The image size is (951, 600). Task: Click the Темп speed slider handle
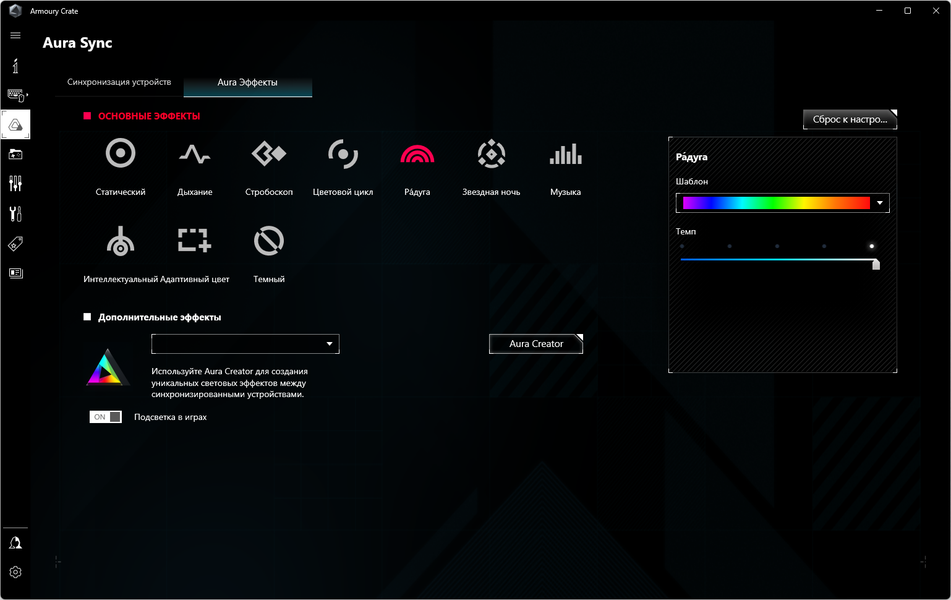[x=875, y=264]
